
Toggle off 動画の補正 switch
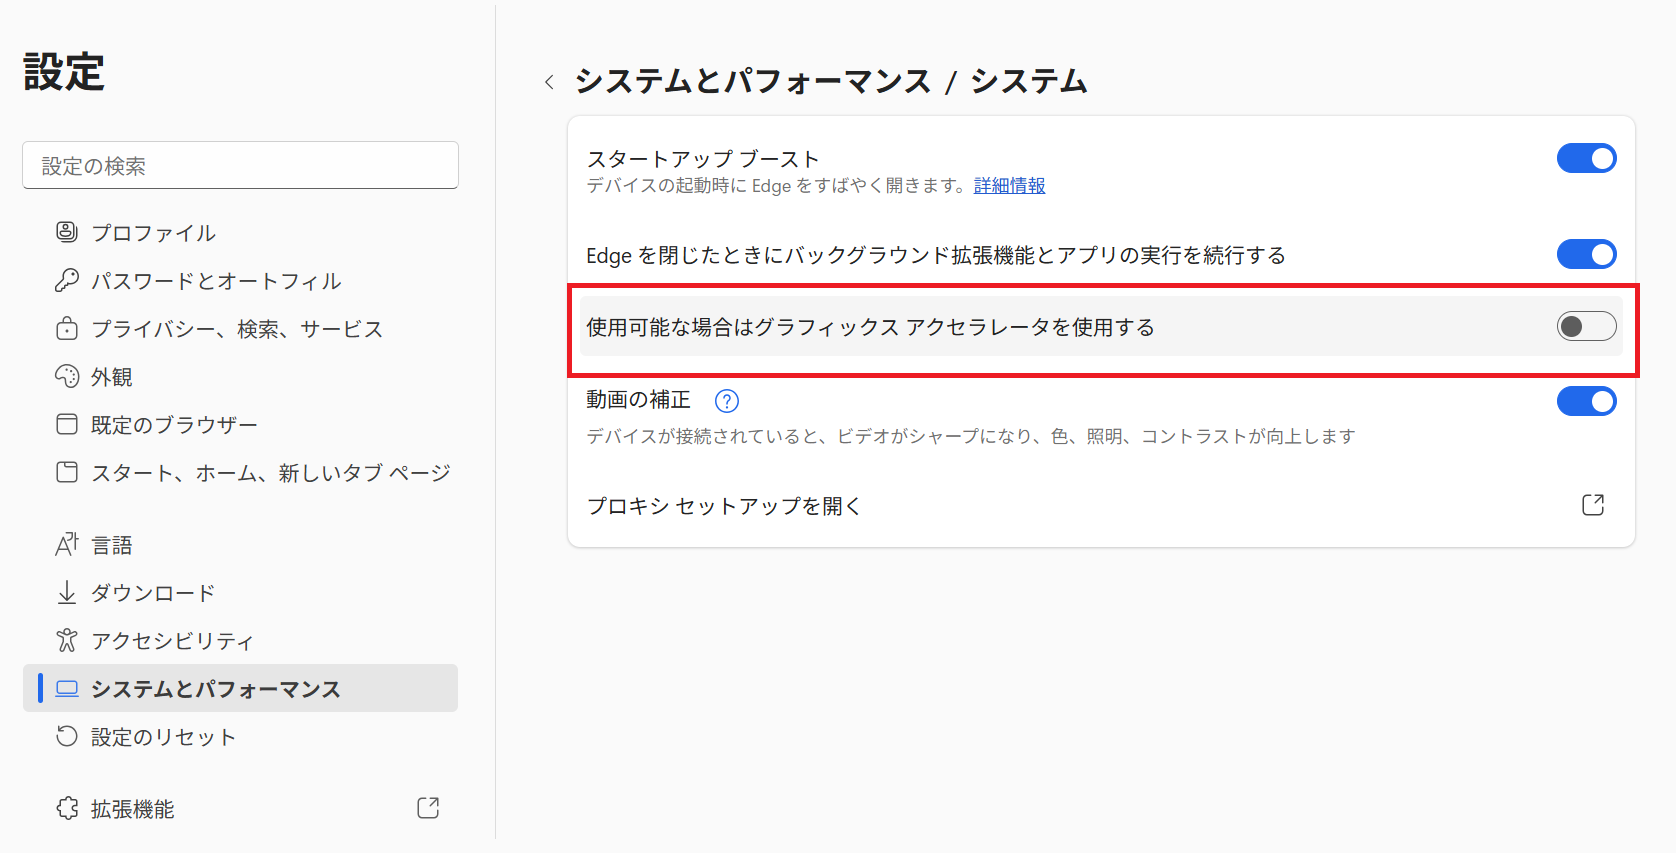(x=1586, y=401)
